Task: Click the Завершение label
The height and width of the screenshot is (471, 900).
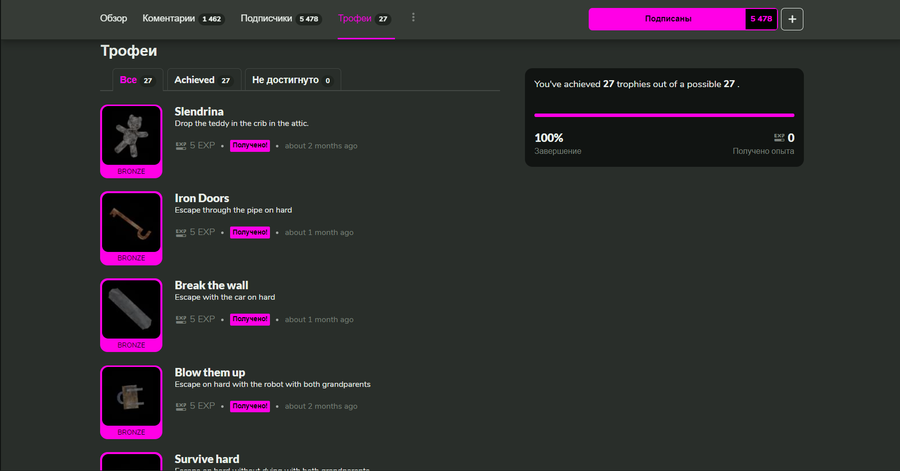Action: click(557, 151)
